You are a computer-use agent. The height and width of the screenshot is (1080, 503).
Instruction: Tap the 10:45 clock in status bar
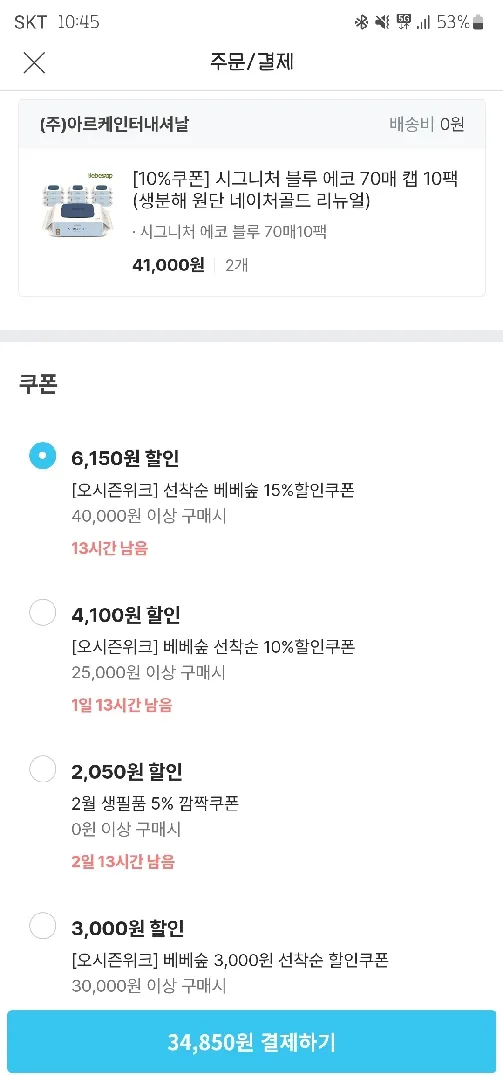coord(79,22)
